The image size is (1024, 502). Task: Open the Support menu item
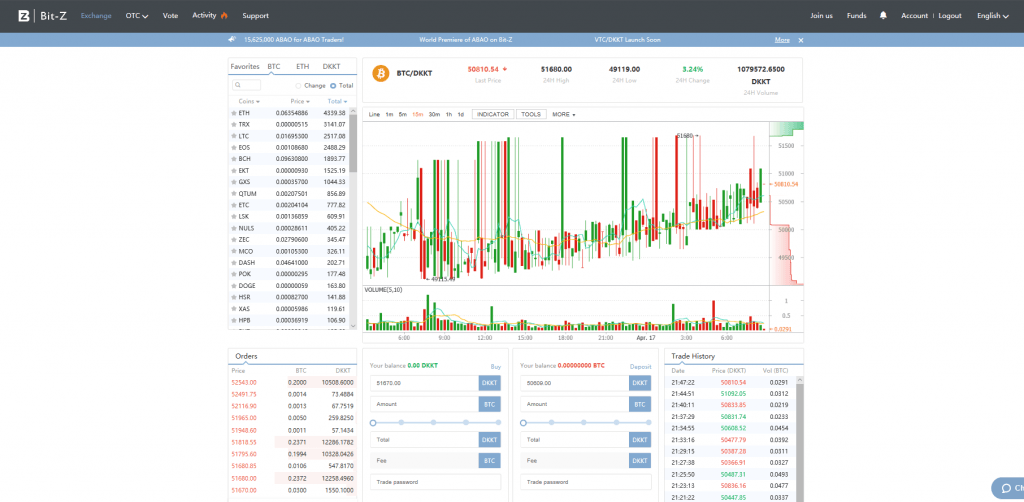(255, 16)
